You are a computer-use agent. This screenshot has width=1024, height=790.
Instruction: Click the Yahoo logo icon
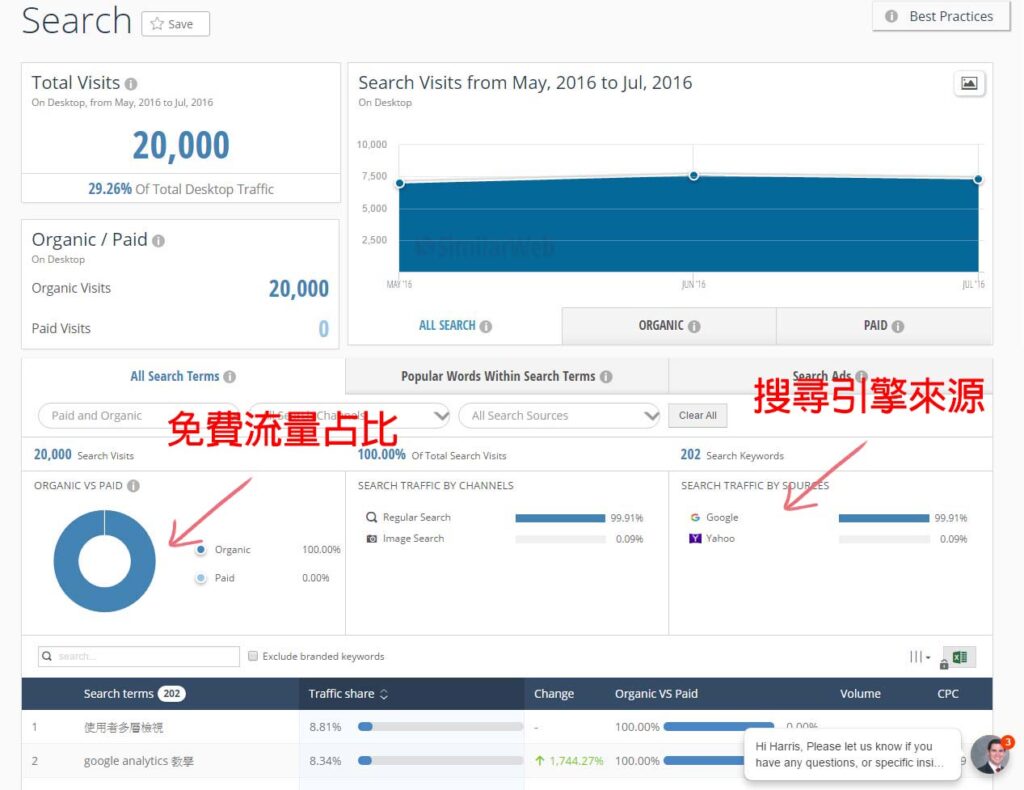(695, 539)
